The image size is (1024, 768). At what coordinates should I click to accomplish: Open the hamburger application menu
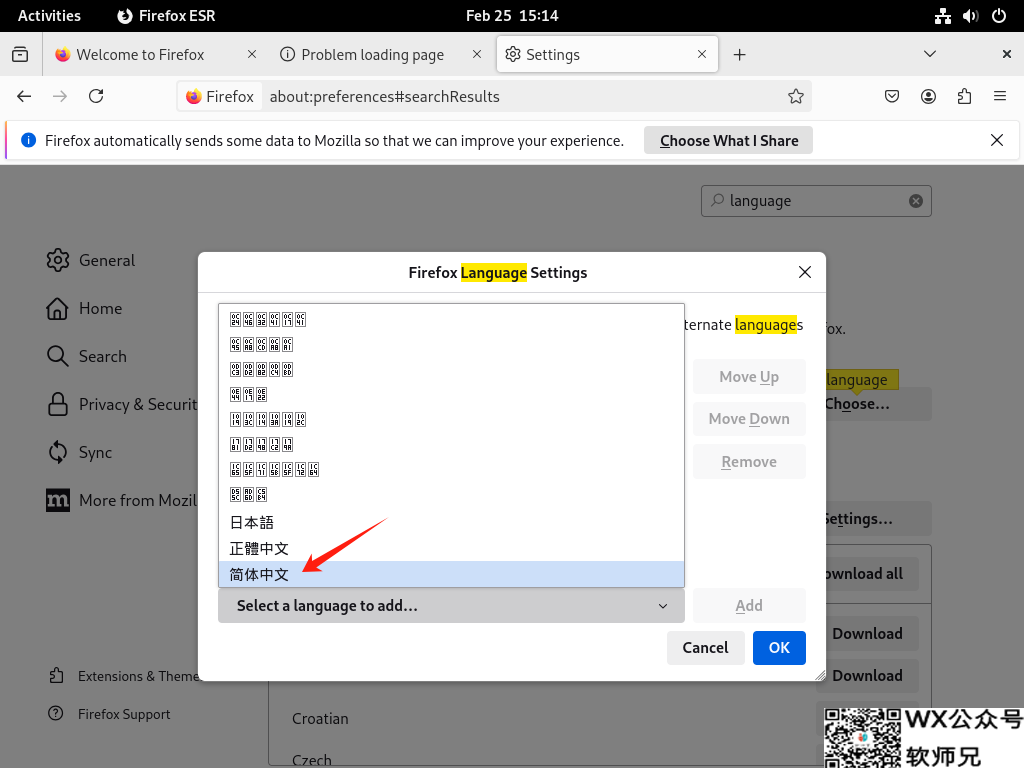[x=1000, y=97]
